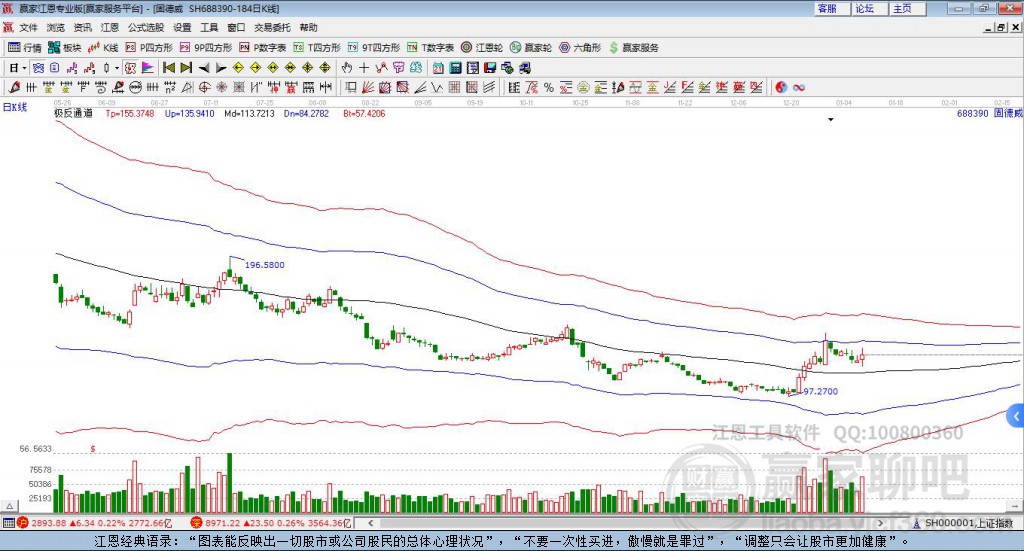This screenshot has width=1024, height=551.
Task: Step chart left with black left arrow
Action: [204, 68]
